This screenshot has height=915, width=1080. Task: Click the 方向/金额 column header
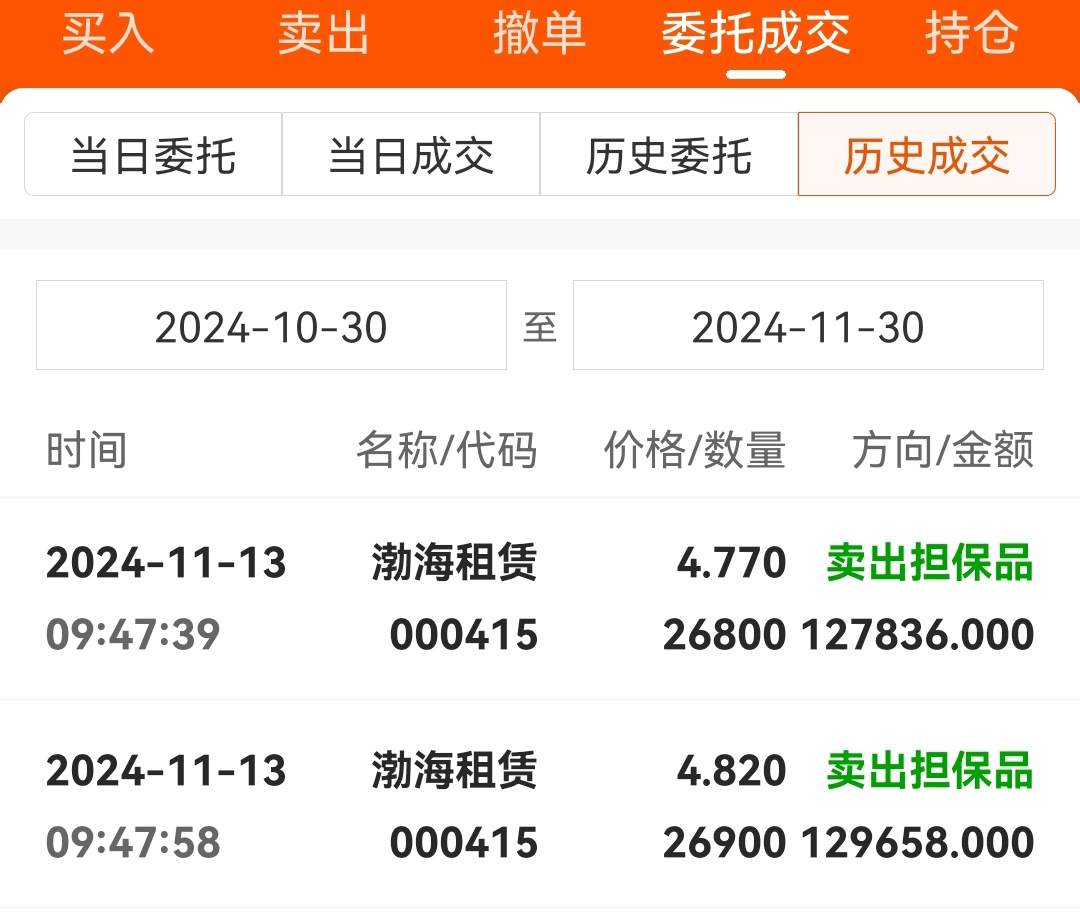(943, 450)
